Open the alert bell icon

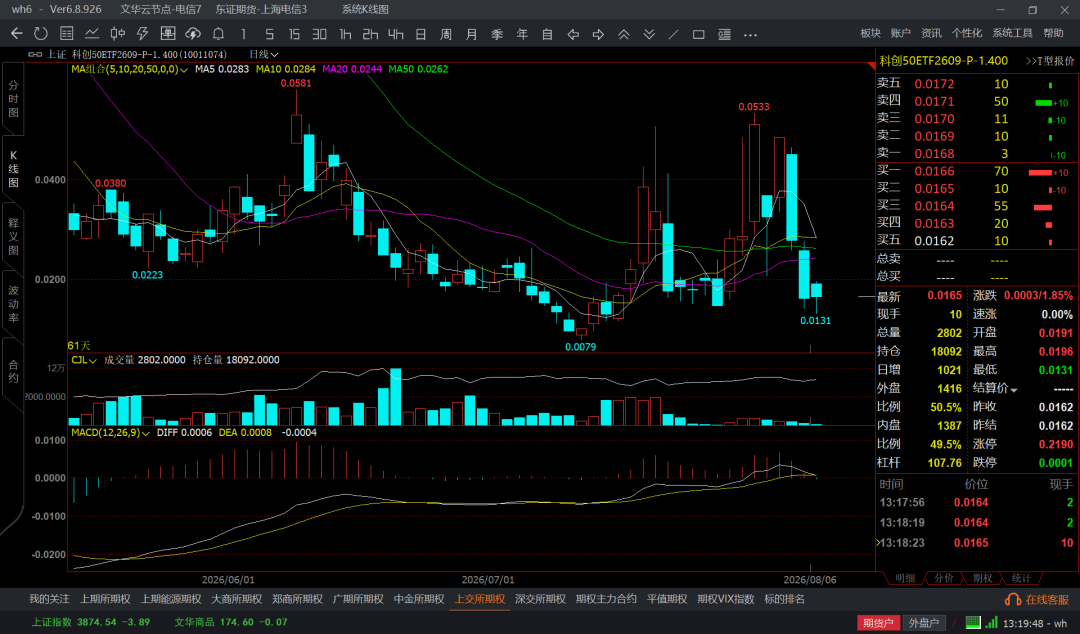click(218, 34)
